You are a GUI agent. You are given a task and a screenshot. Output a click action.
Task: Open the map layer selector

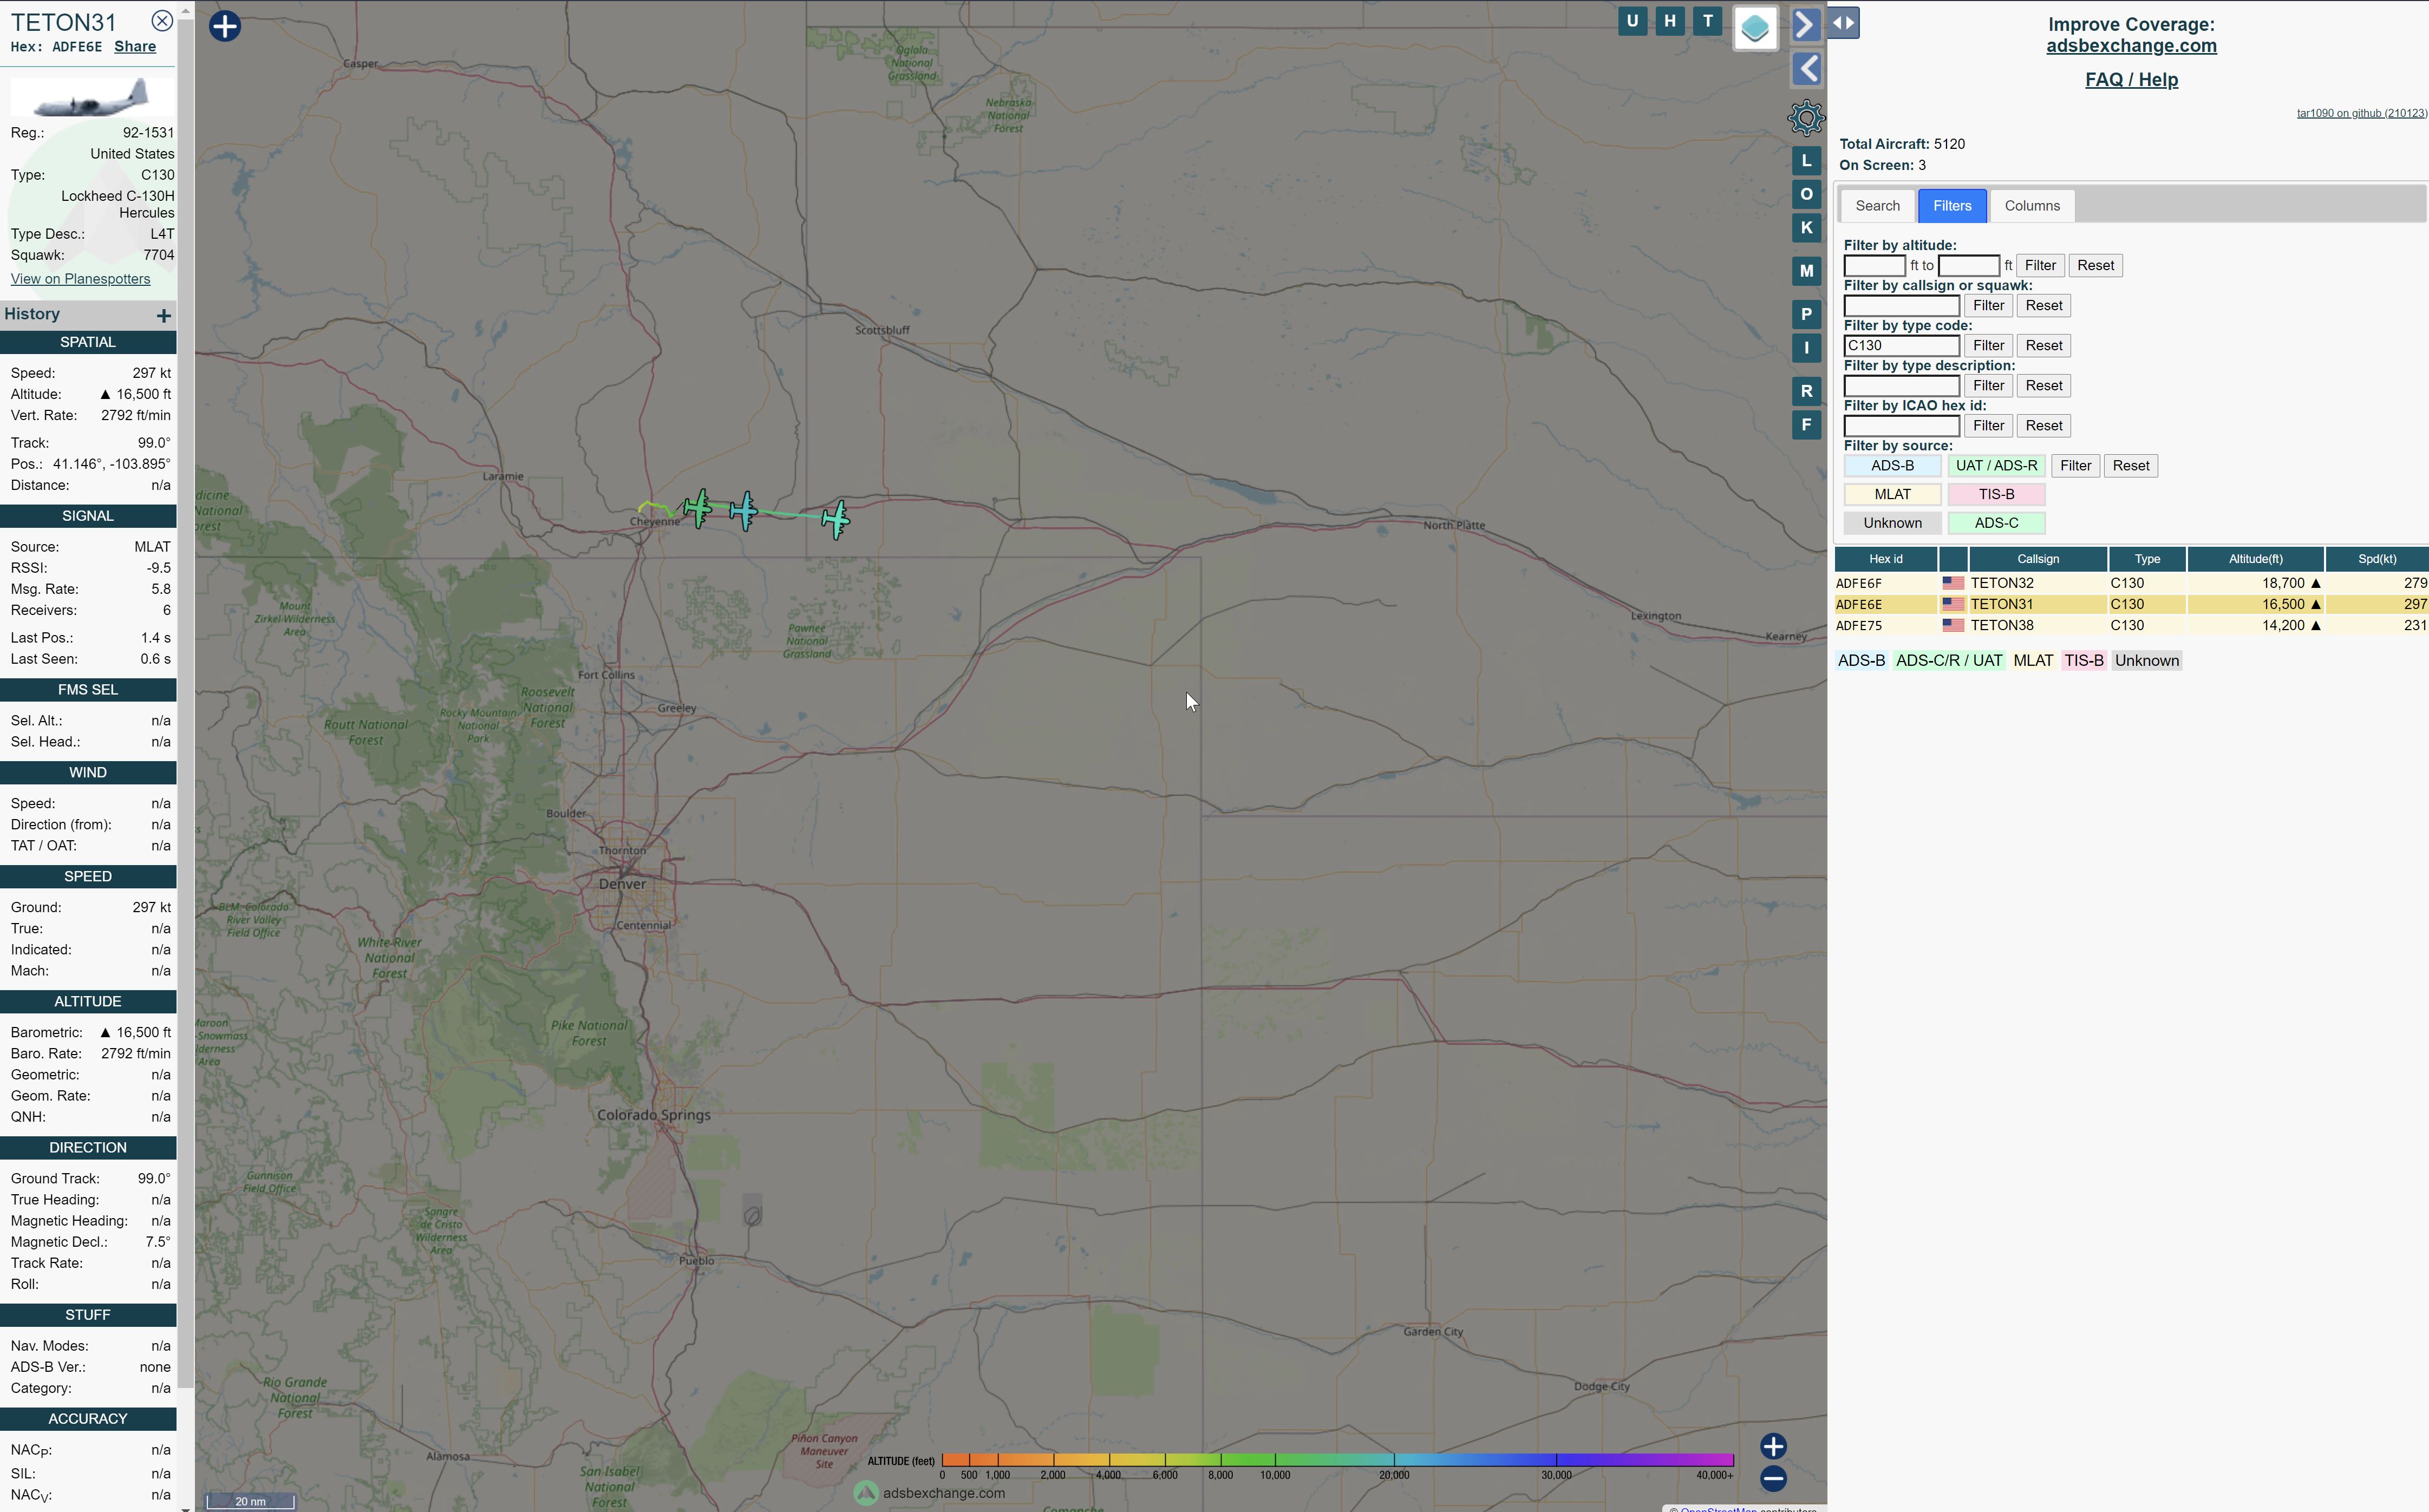tap(1755, 28)
